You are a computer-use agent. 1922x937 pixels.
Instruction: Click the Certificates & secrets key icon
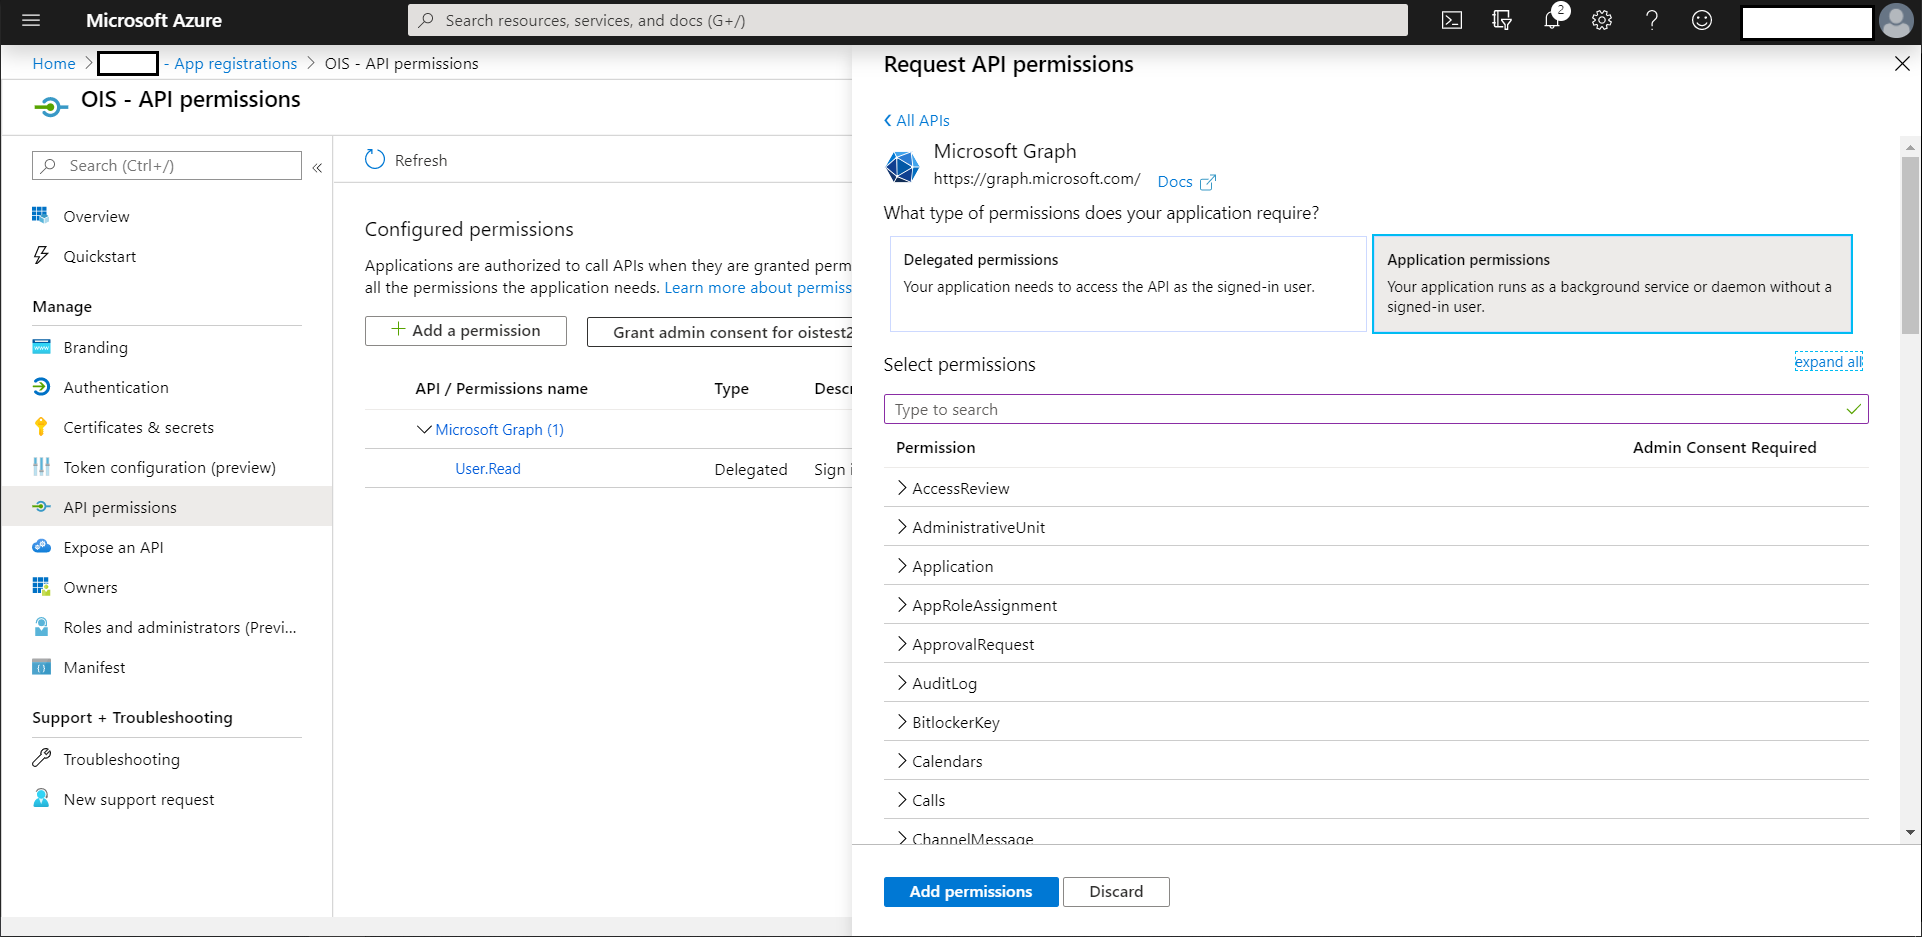click(41, 426)
